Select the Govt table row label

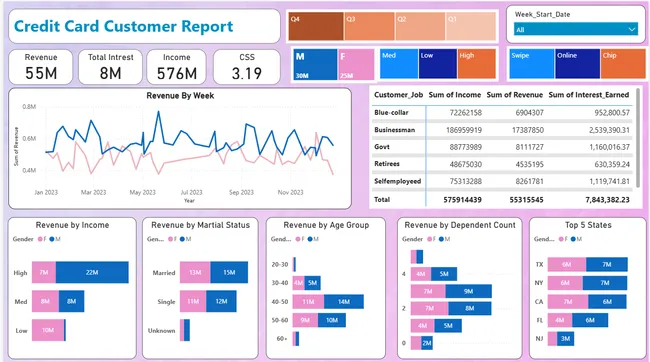point(382,147)
